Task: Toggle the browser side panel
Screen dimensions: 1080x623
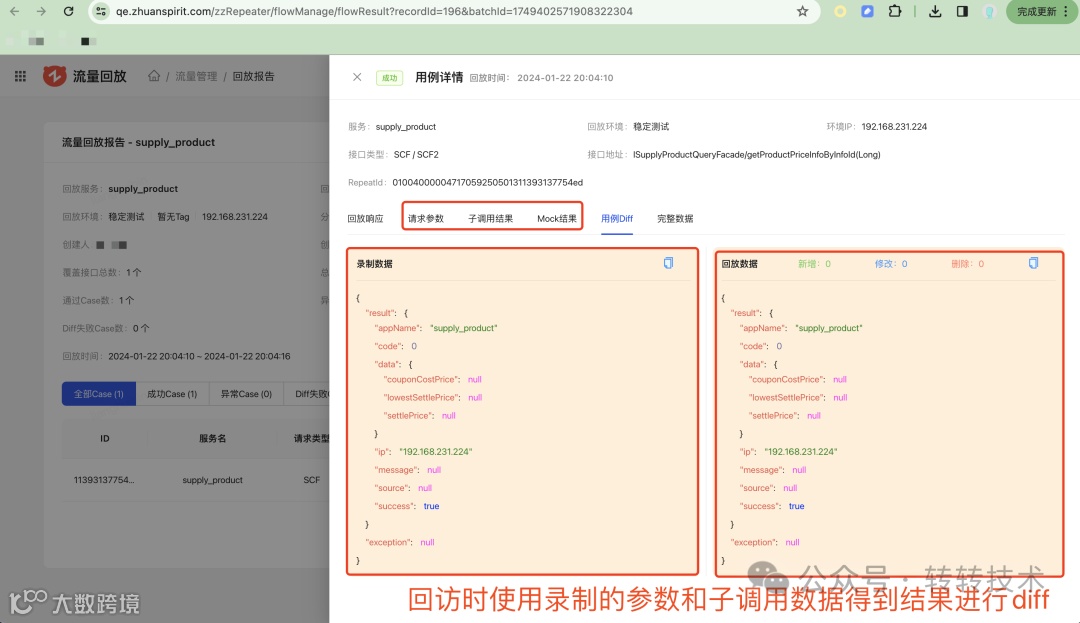Action: pos(962,11)
